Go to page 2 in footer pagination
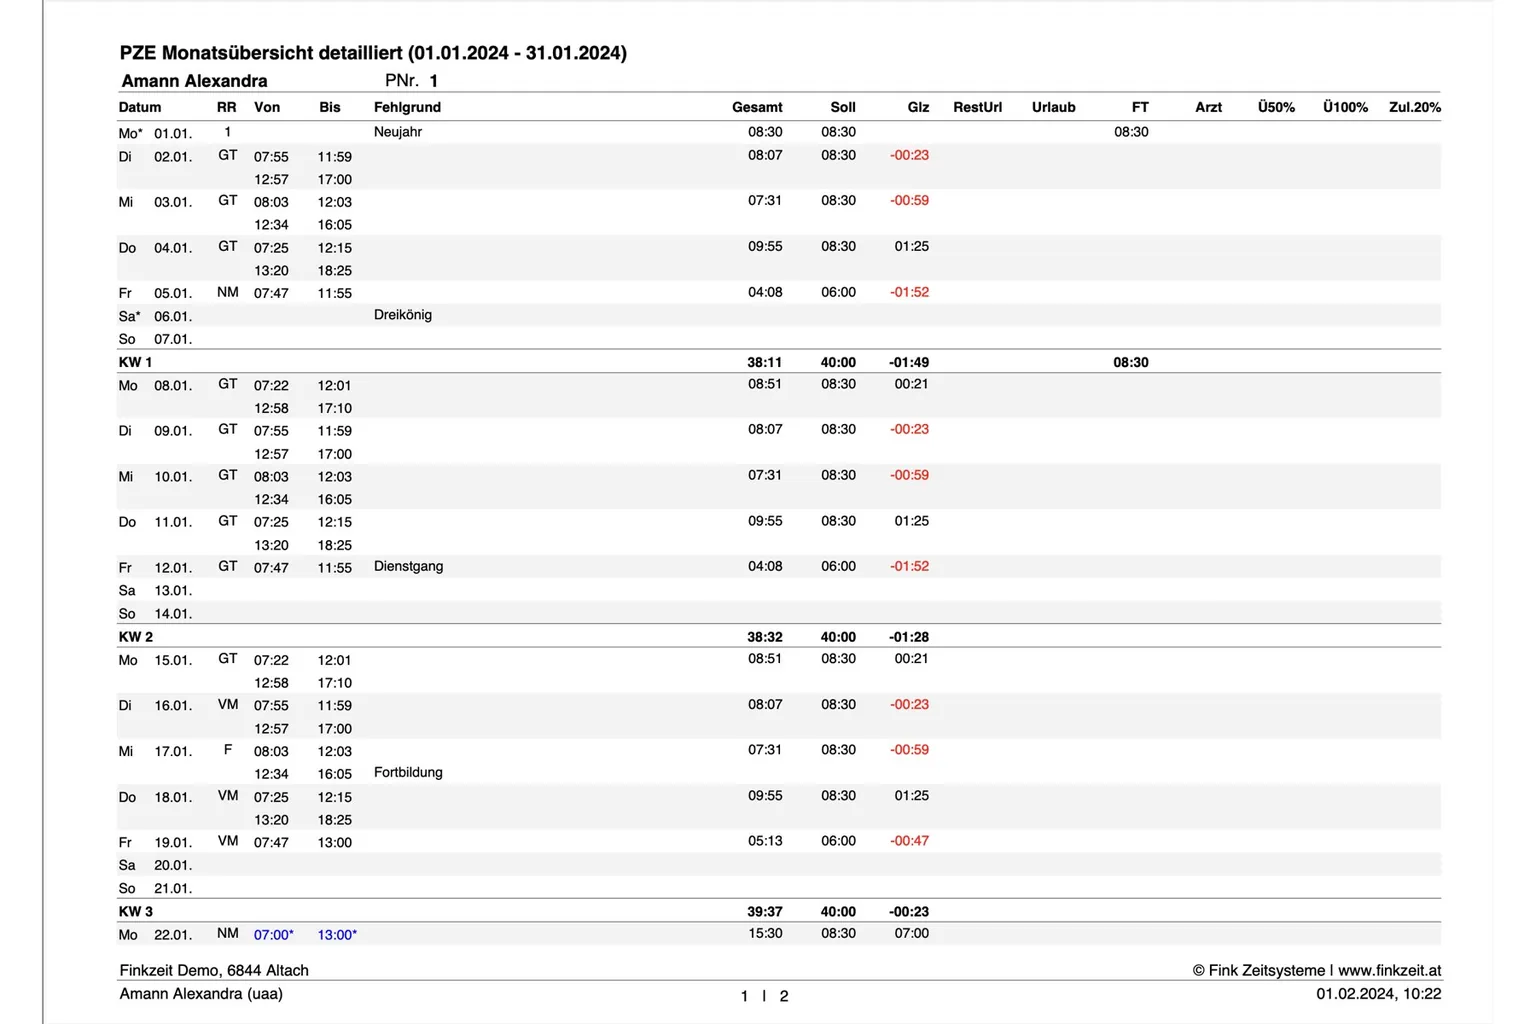1536x1024 pixels. (784, 996)
